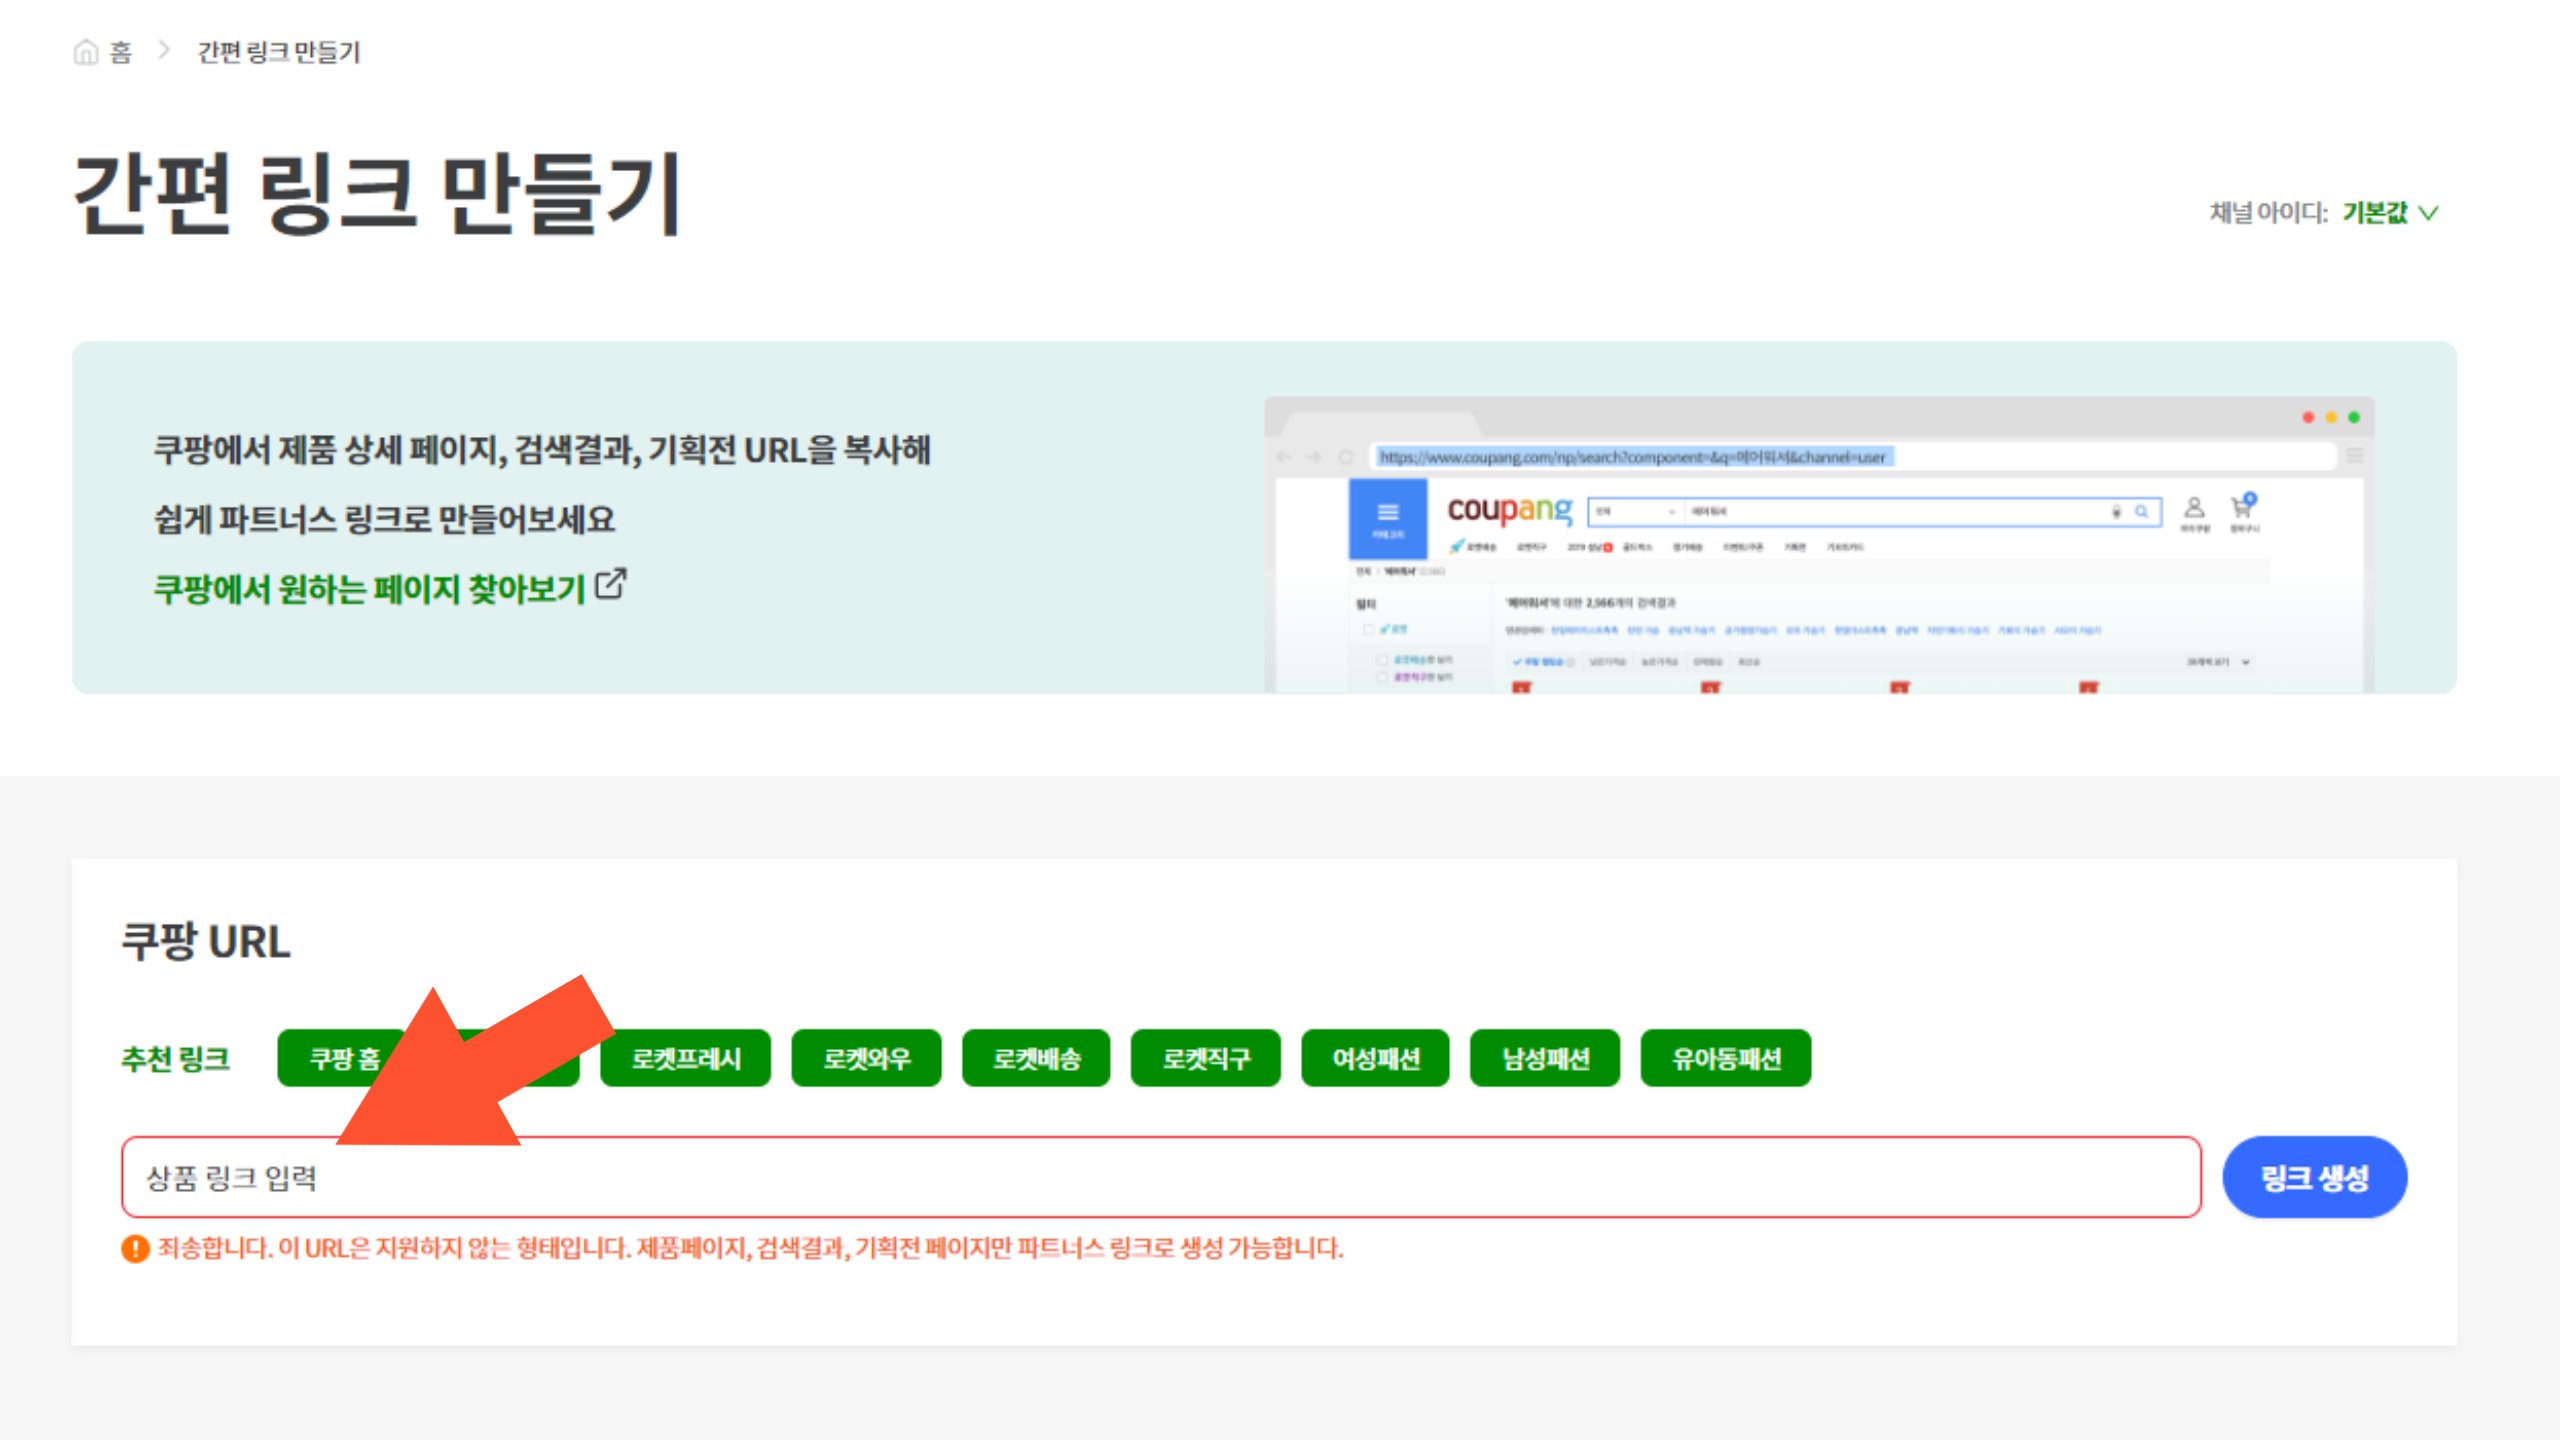Screen dimensions: 2560x1440
Task: Choose the 로켓와우 recommended link
Action: pos(866,1058)
